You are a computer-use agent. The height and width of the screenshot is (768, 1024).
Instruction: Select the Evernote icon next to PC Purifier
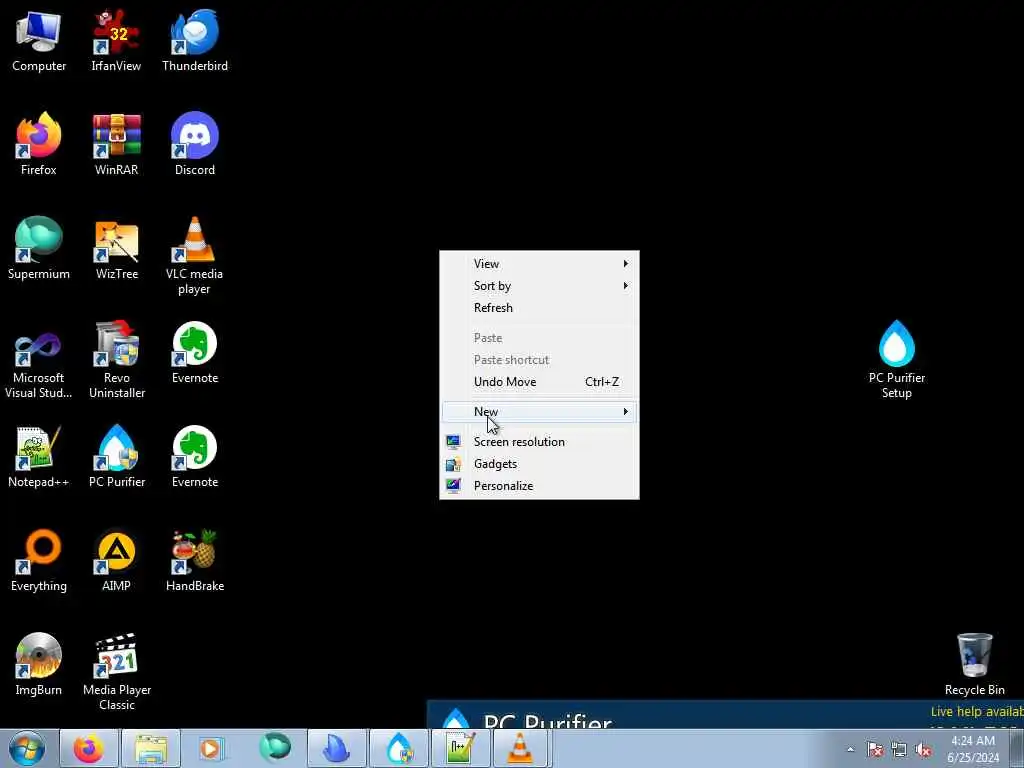coord(195,456)
